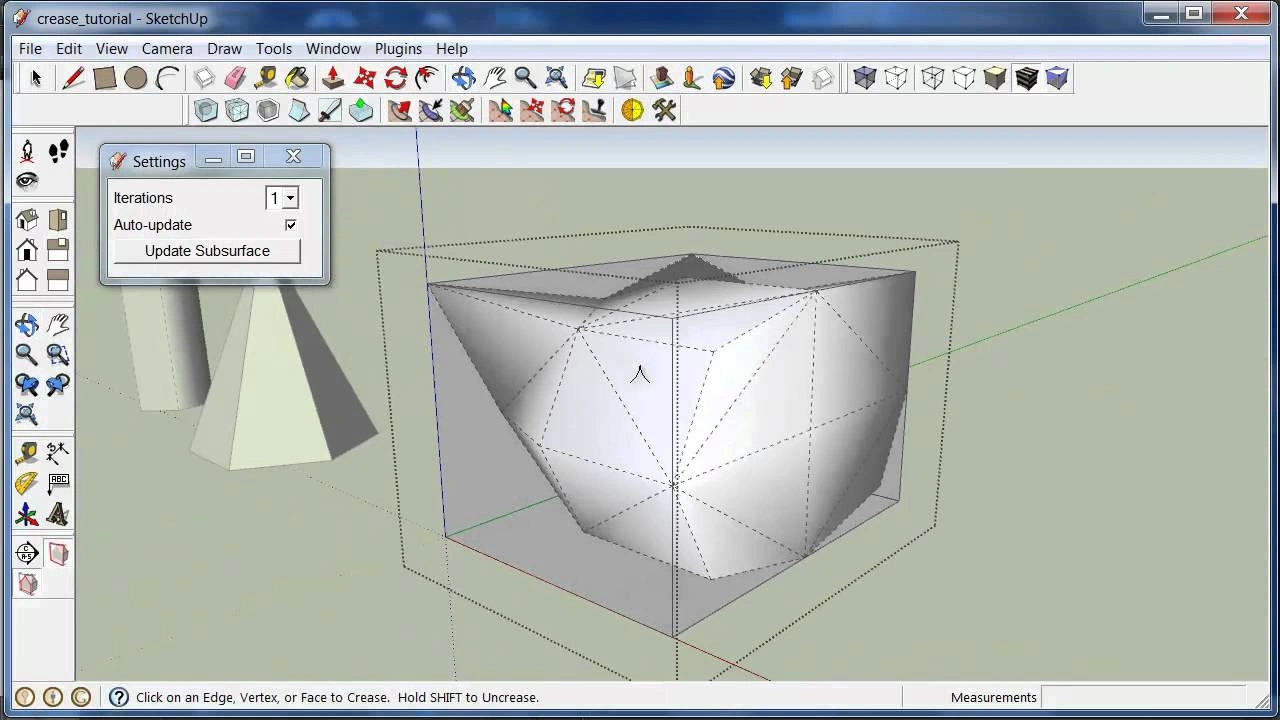Select the red Move tool
The width and height of the screenshot is (1280, 720).
(x=365, y=78)
